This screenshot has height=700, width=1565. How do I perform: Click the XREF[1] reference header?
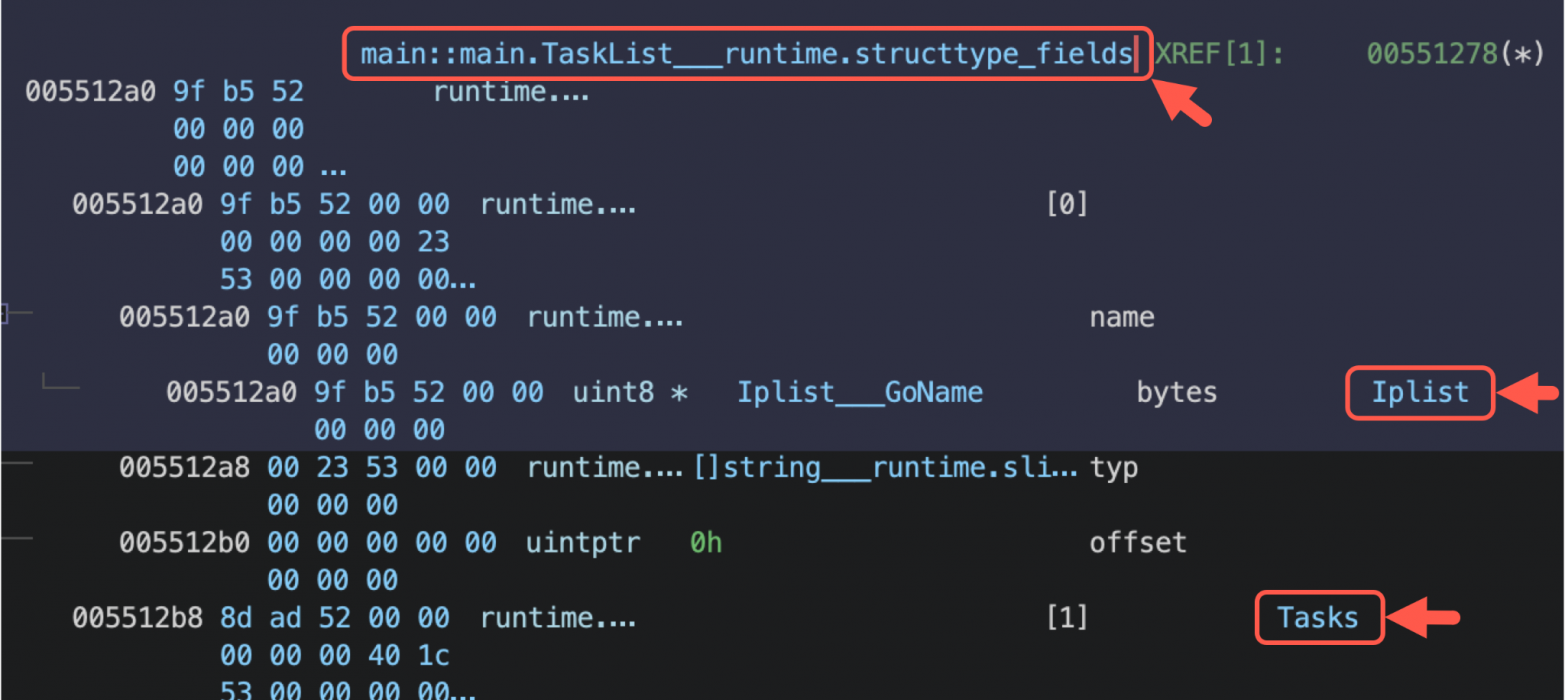click(1219, 53)
